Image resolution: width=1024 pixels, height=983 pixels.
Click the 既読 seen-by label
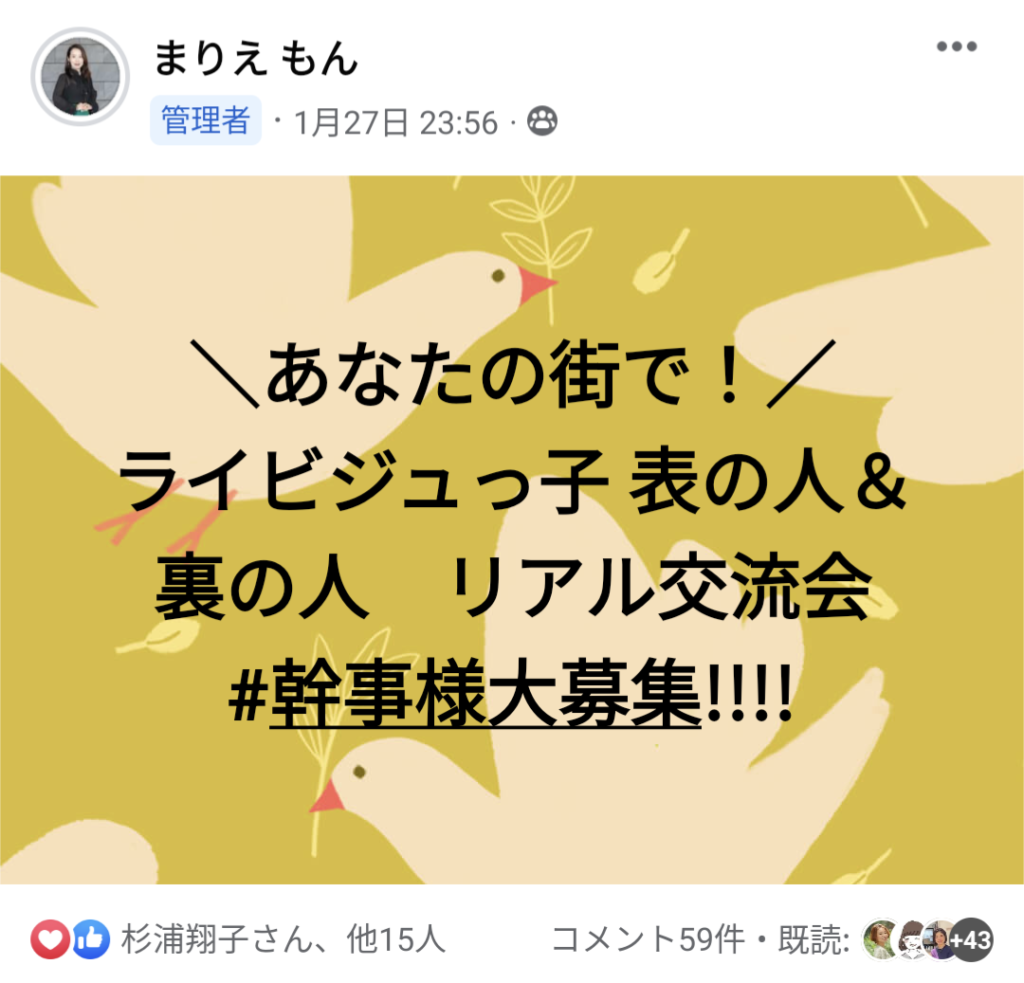point(814,939)
